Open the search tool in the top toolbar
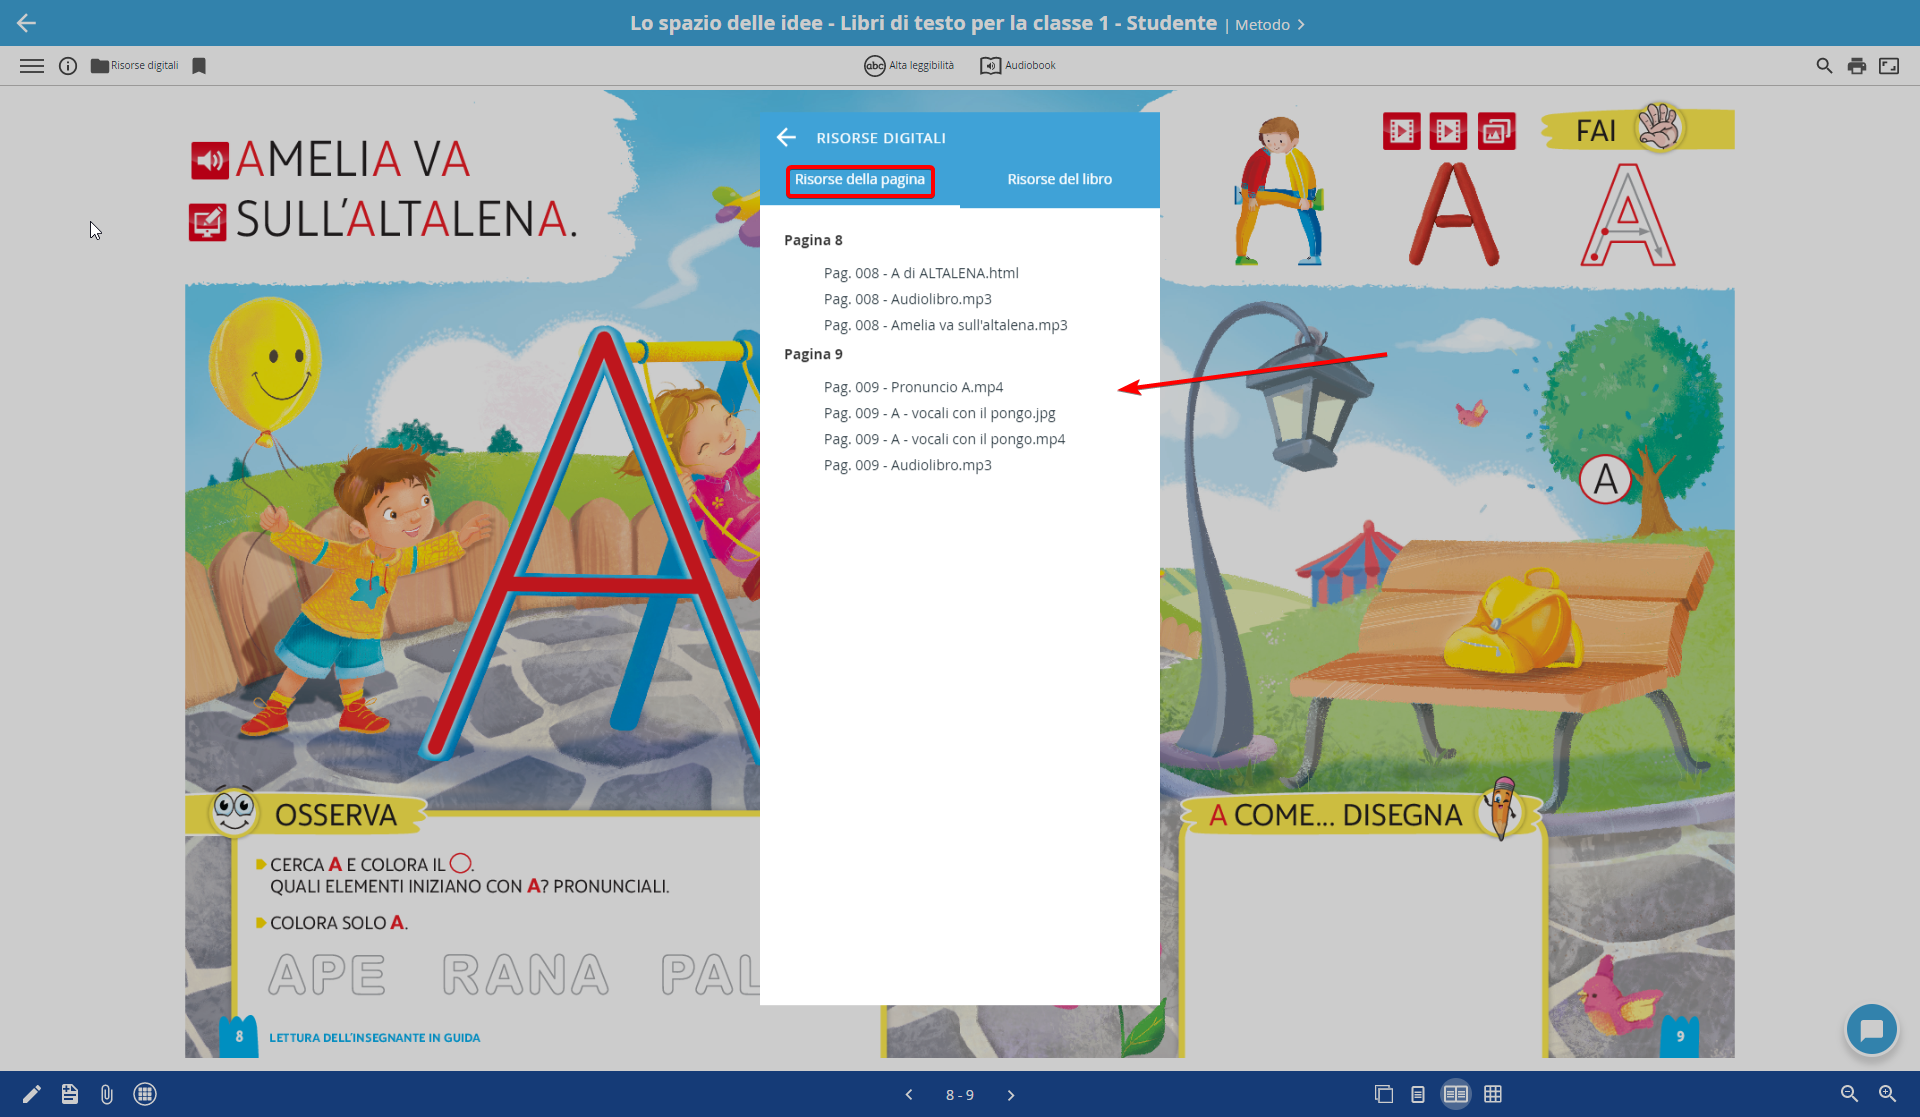The image size is (1920, 1117). click(x=1824, y=66)
